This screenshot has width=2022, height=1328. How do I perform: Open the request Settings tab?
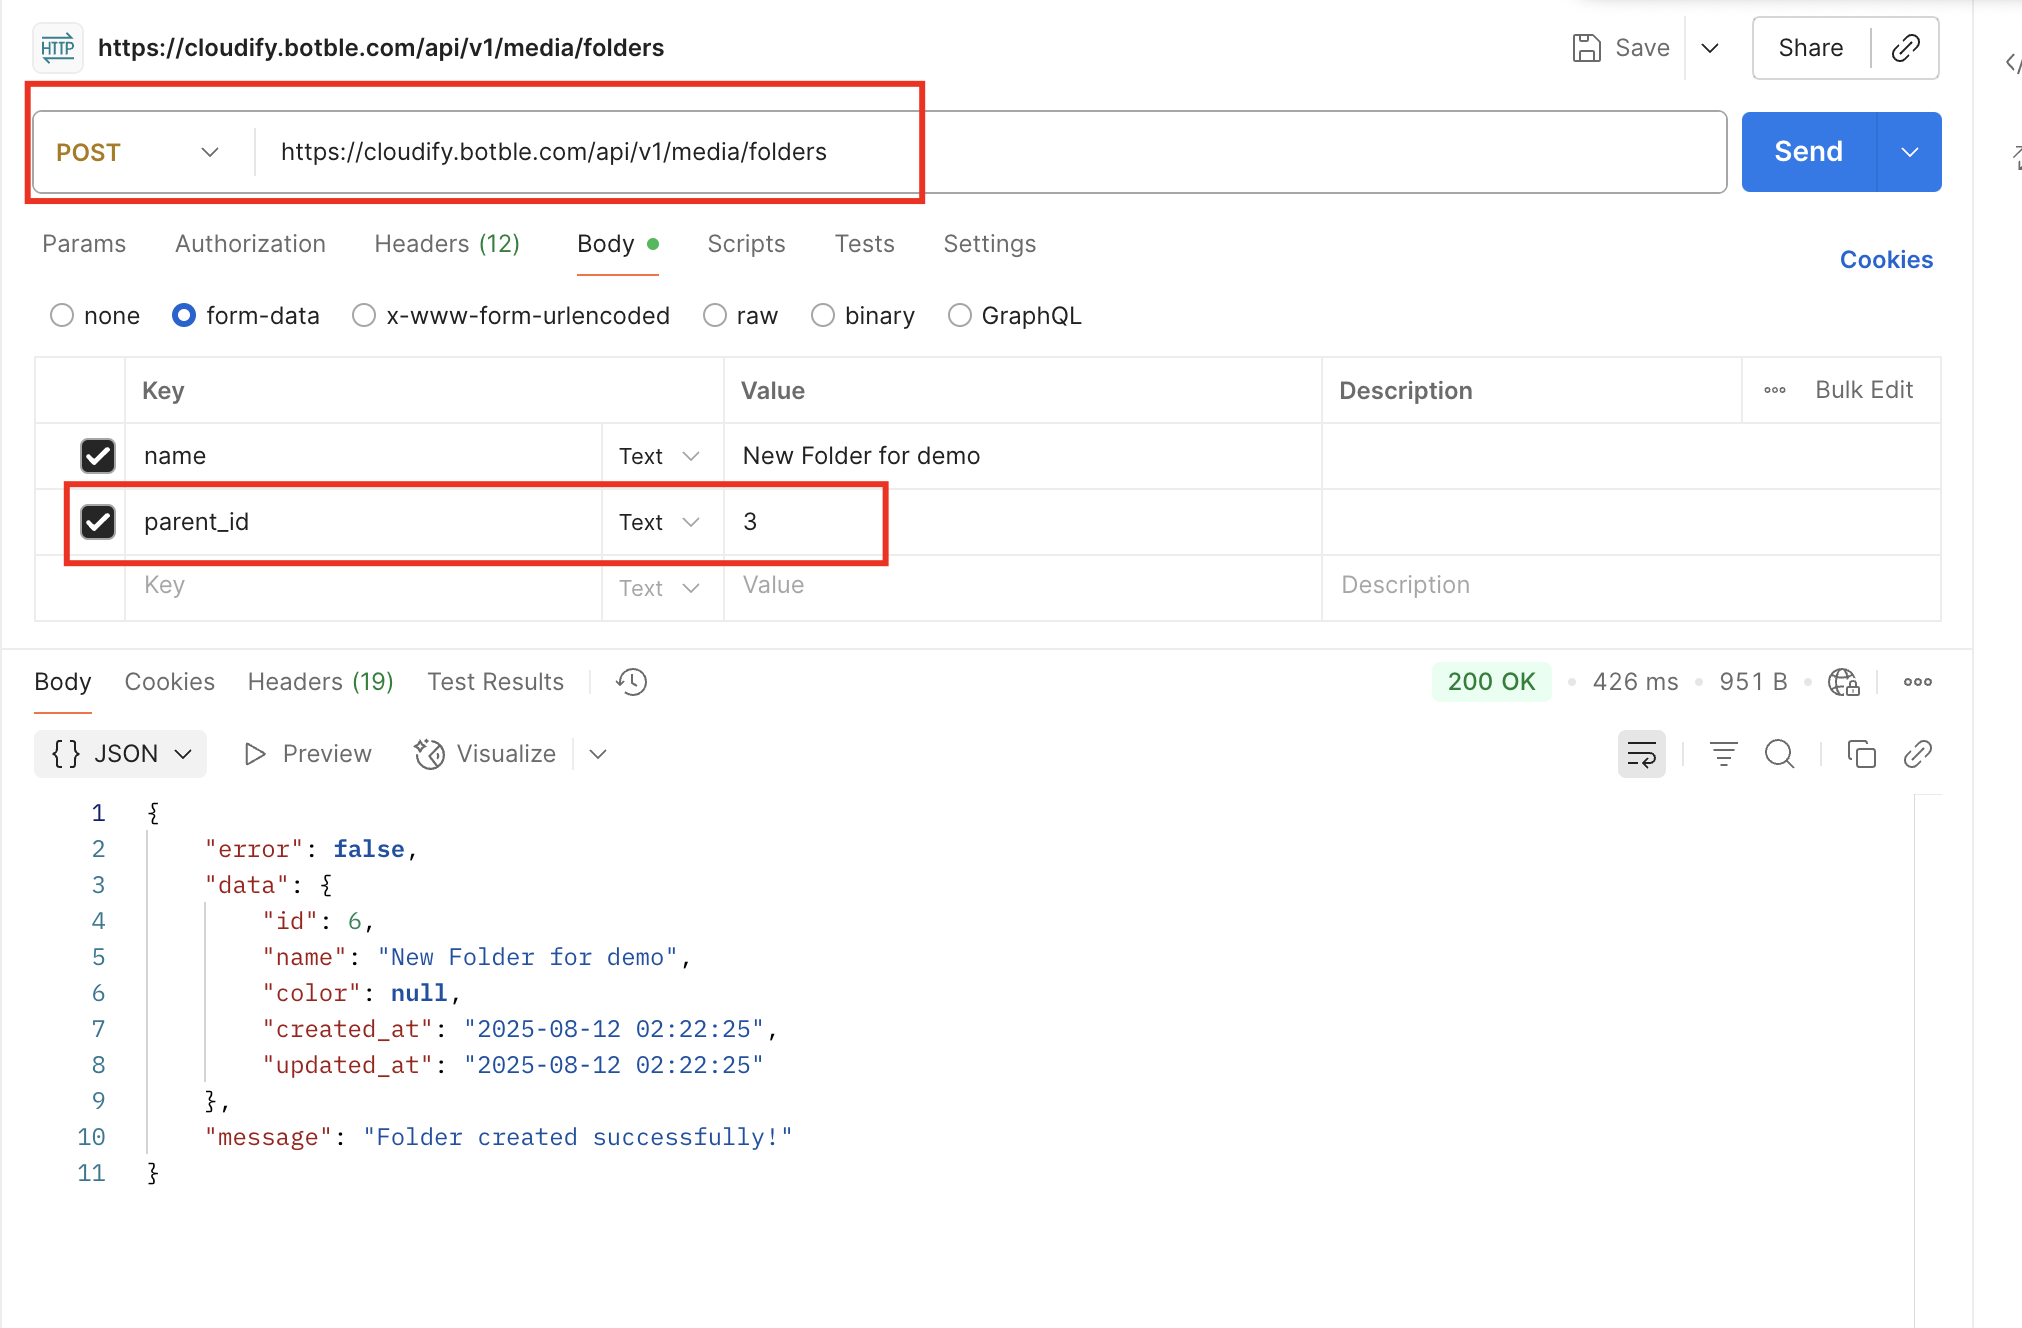[989, 244]
